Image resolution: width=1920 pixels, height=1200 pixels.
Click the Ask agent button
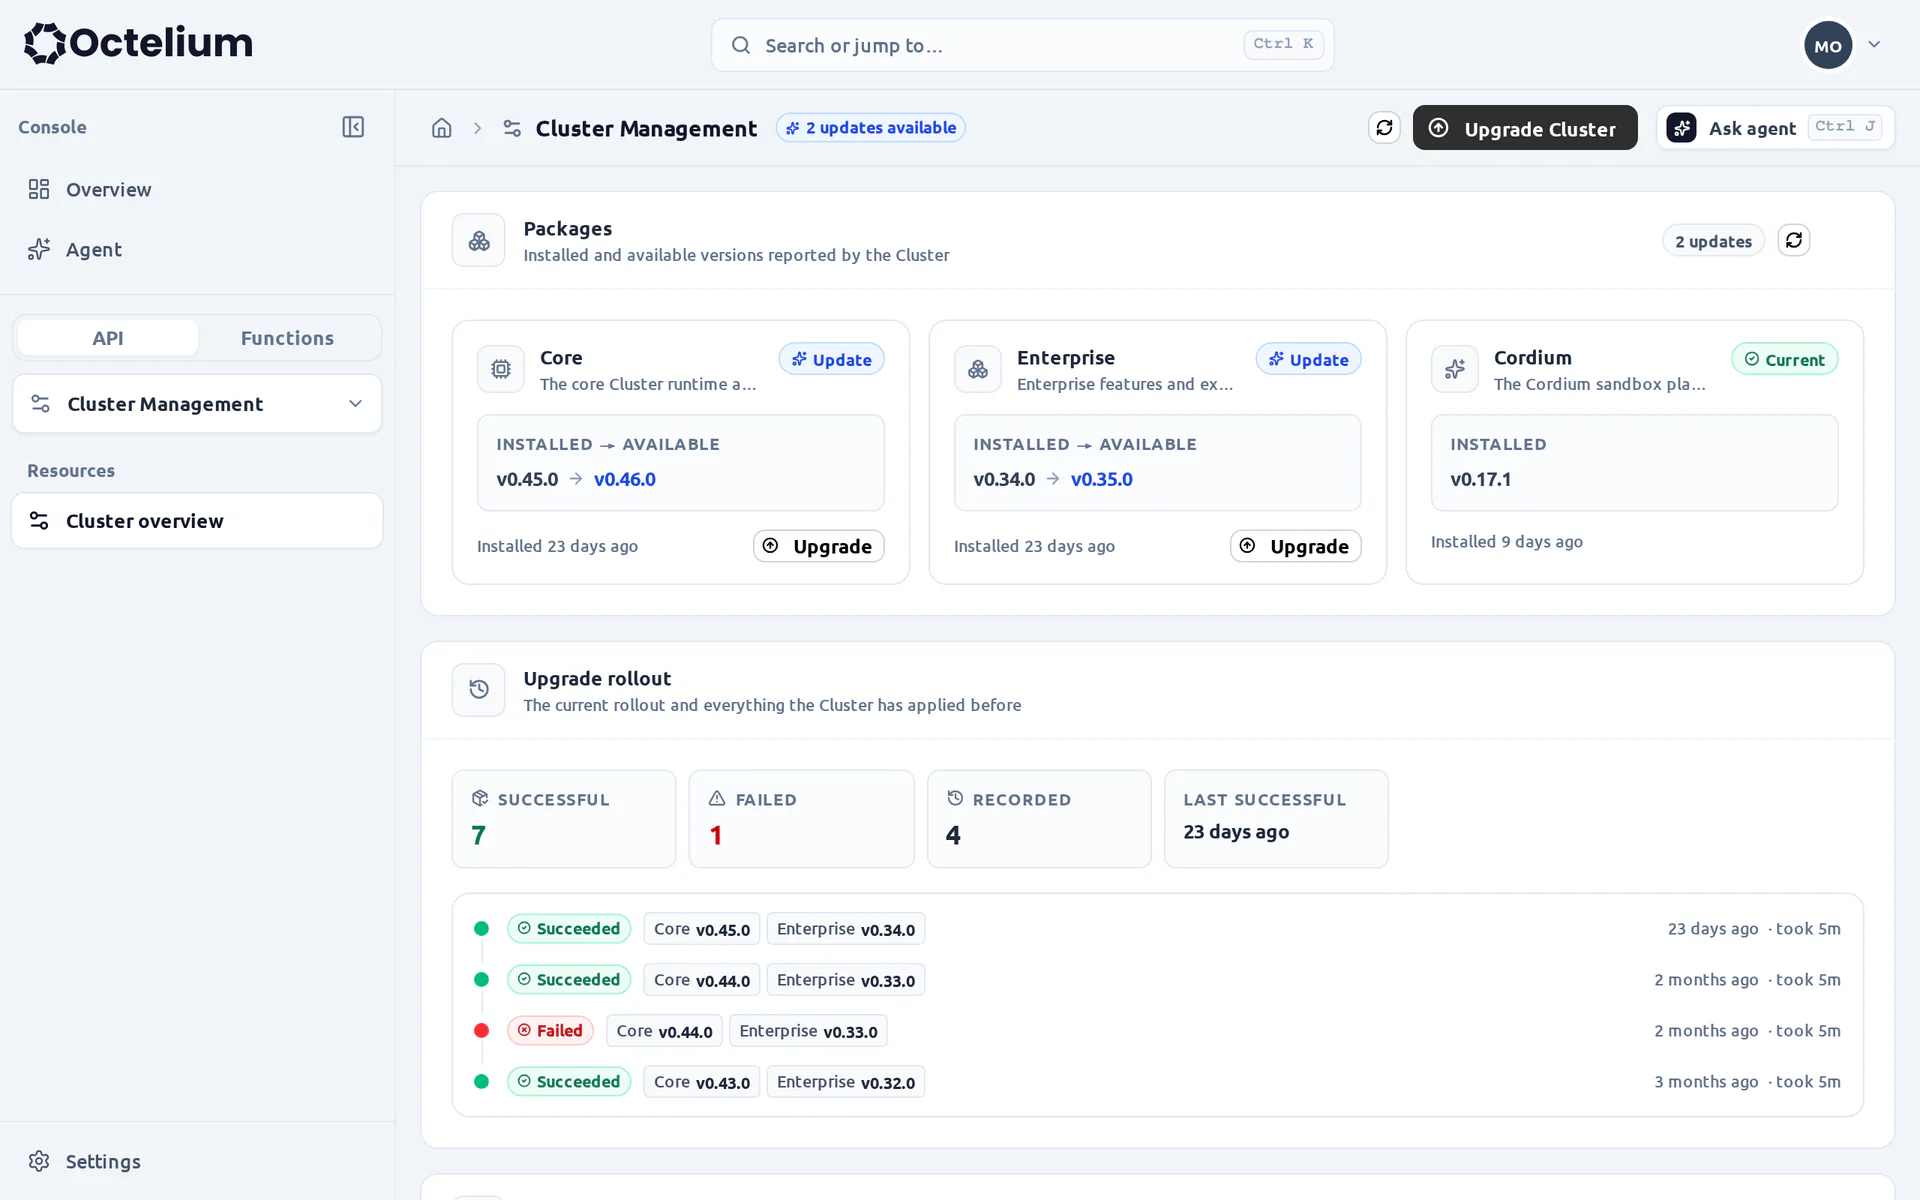point(1776,128)
